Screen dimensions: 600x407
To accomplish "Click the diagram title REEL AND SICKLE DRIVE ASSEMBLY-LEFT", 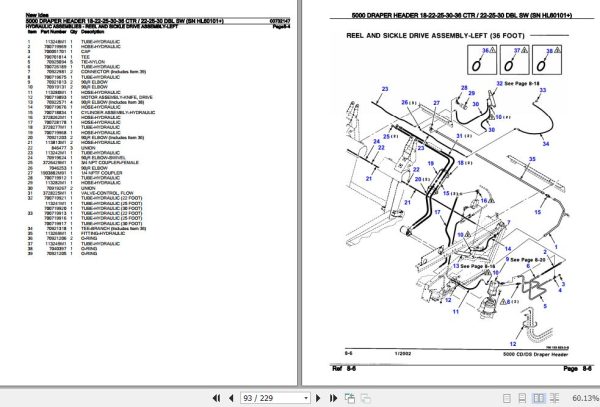I will [435, 36].
